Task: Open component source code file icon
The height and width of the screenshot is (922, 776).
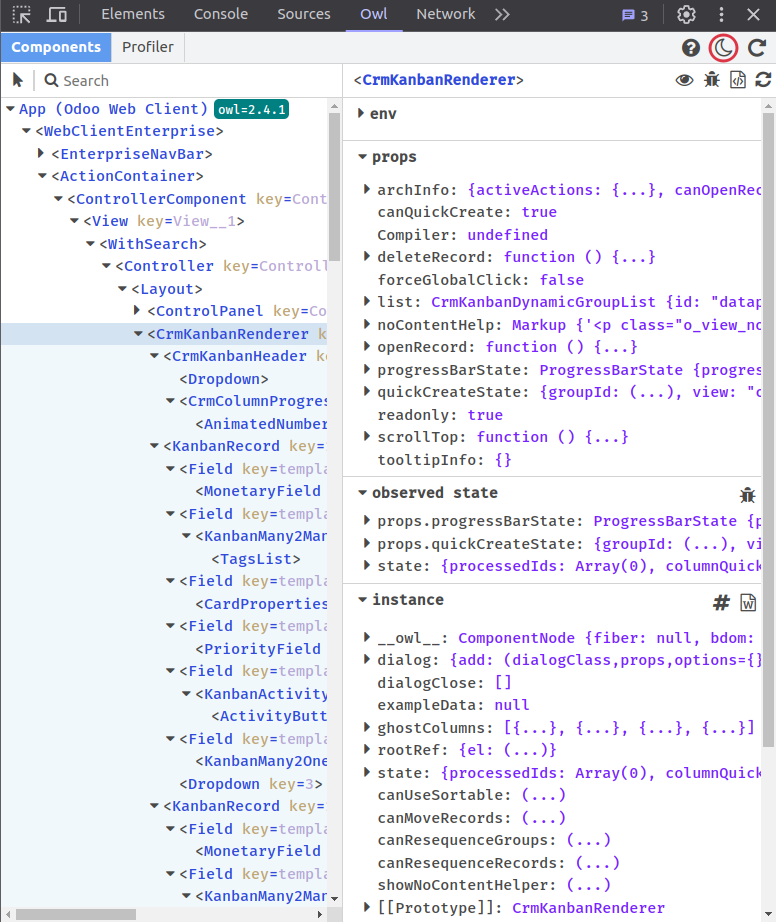Action: (738, 80)
